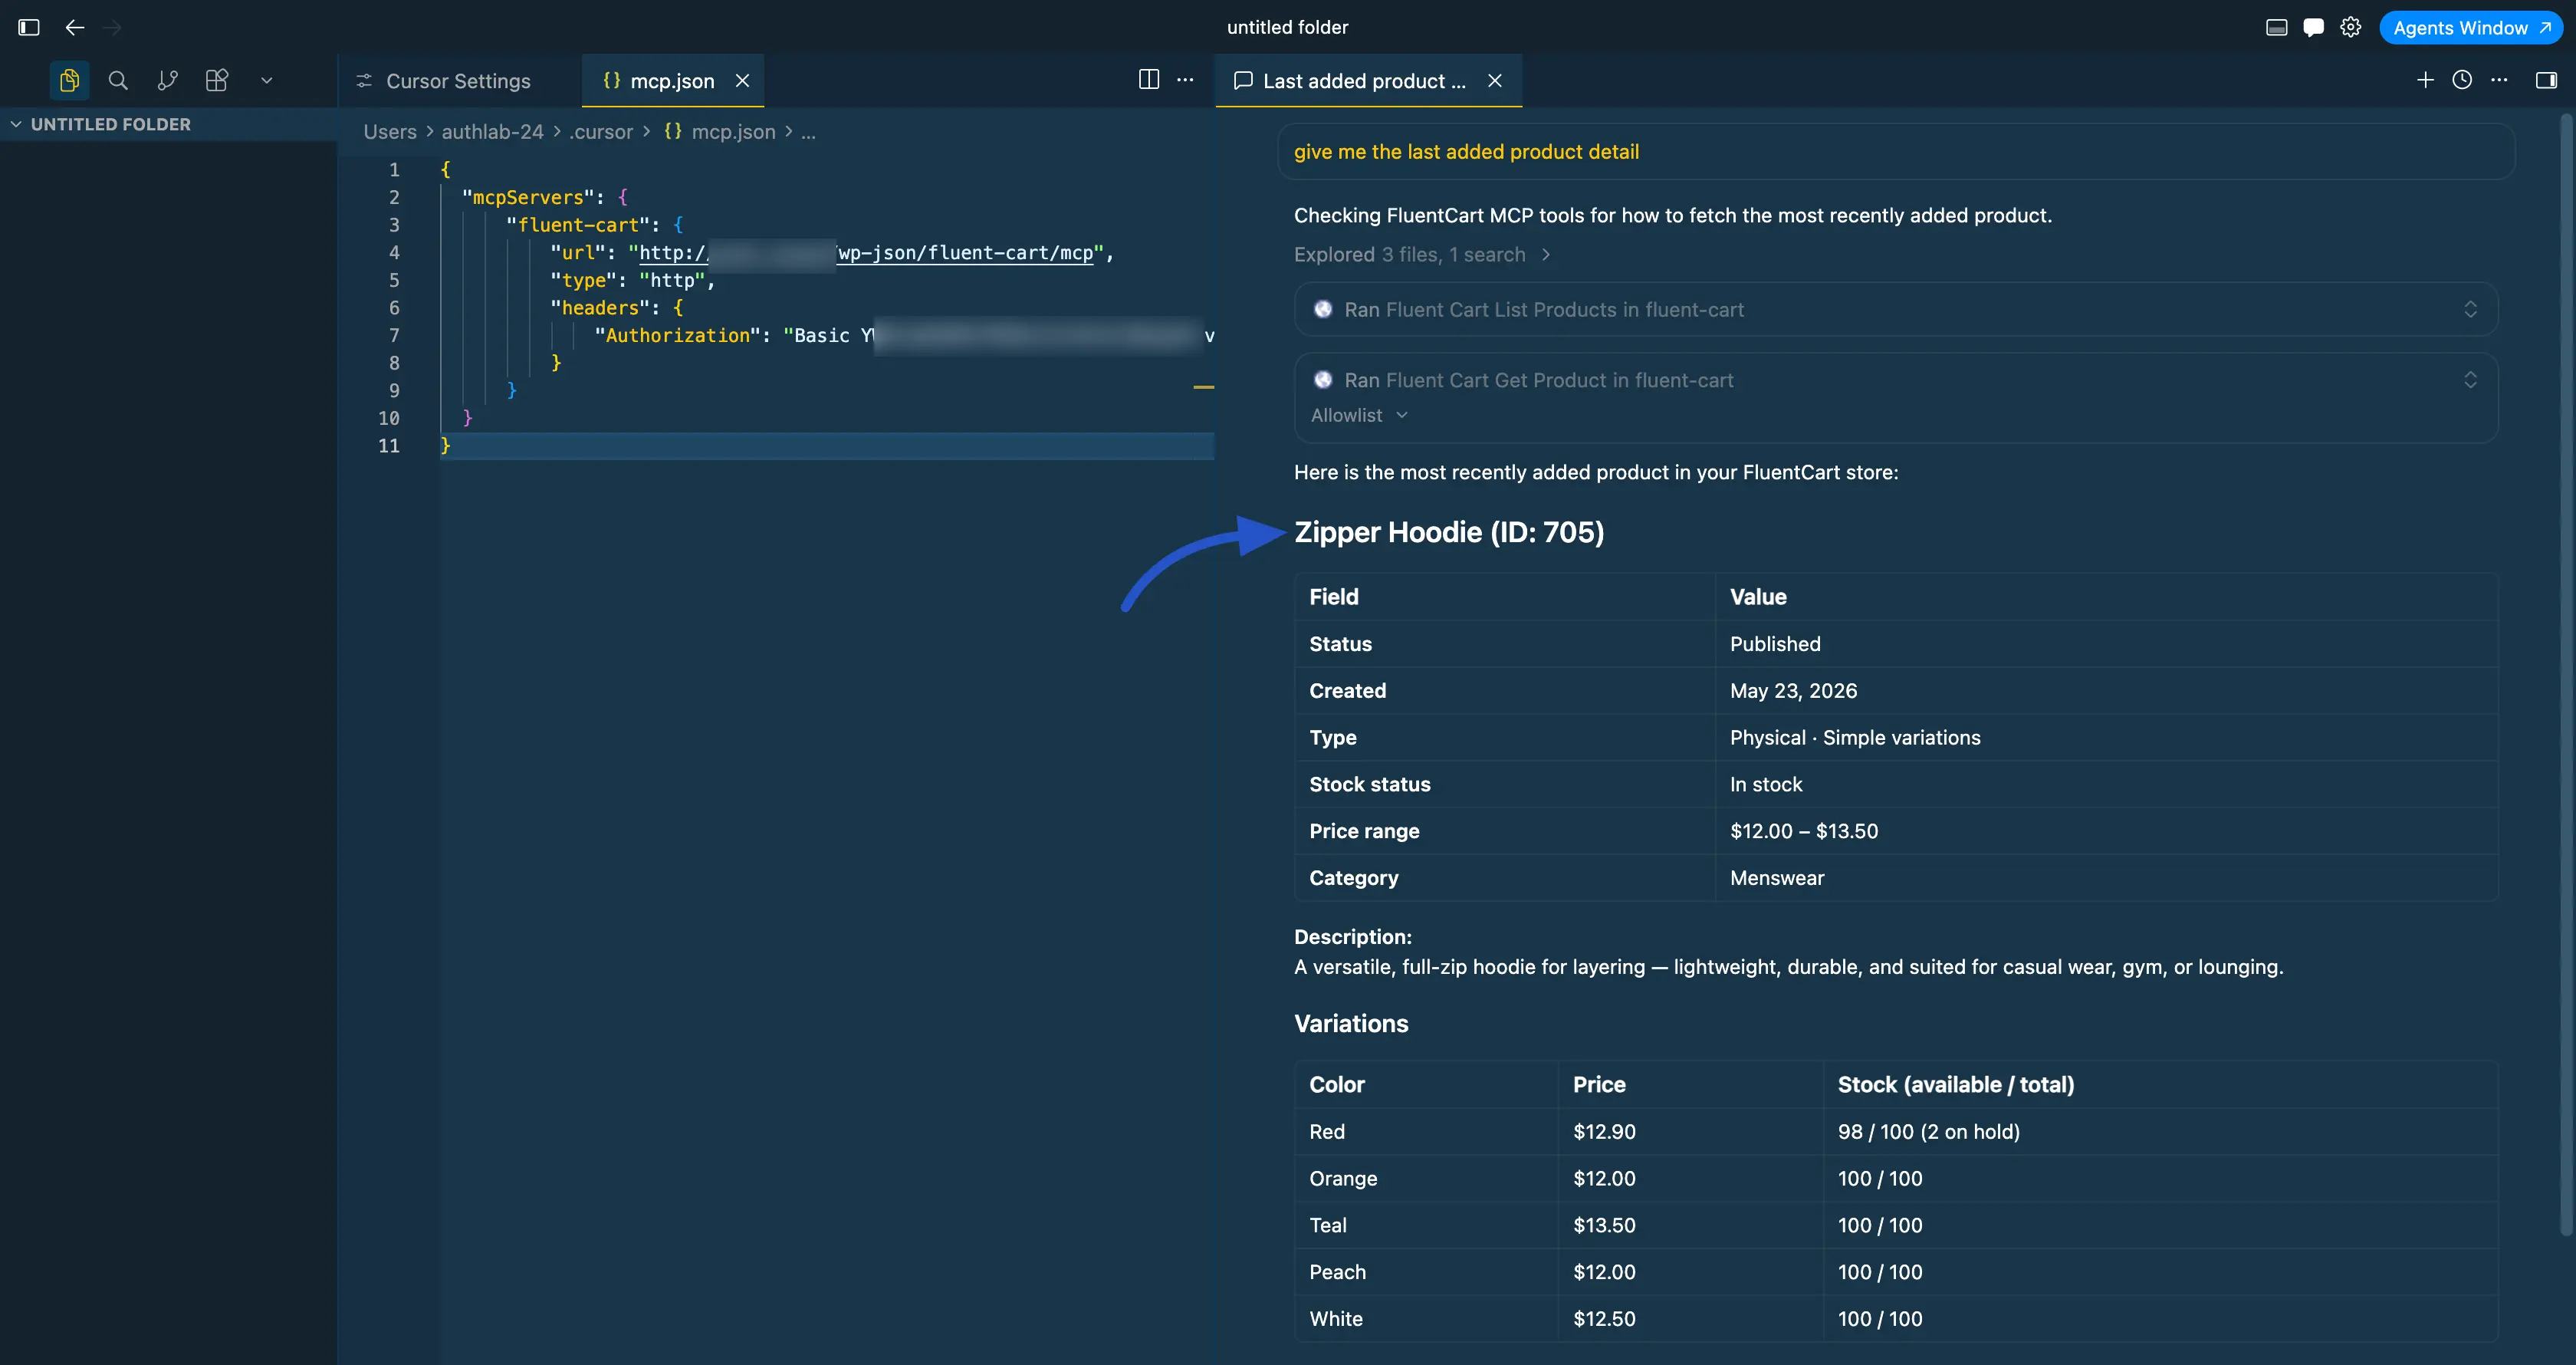Click the Users breadcrumb
Screen dimensions: 2576x1365
click(390, 132)
